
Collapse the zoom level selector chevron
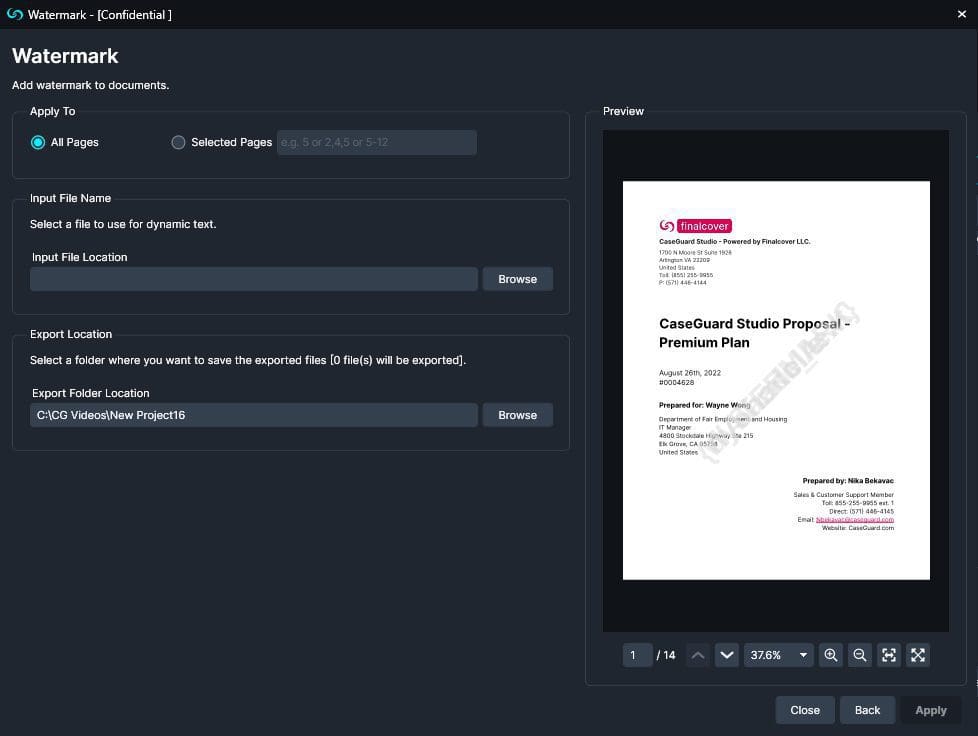(802, 655)
